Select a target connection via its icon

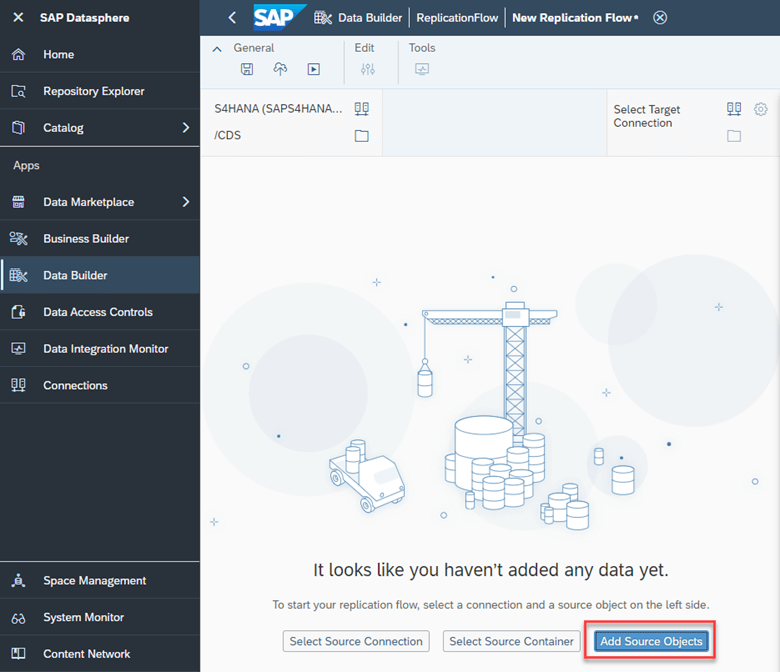click(734, 109)
